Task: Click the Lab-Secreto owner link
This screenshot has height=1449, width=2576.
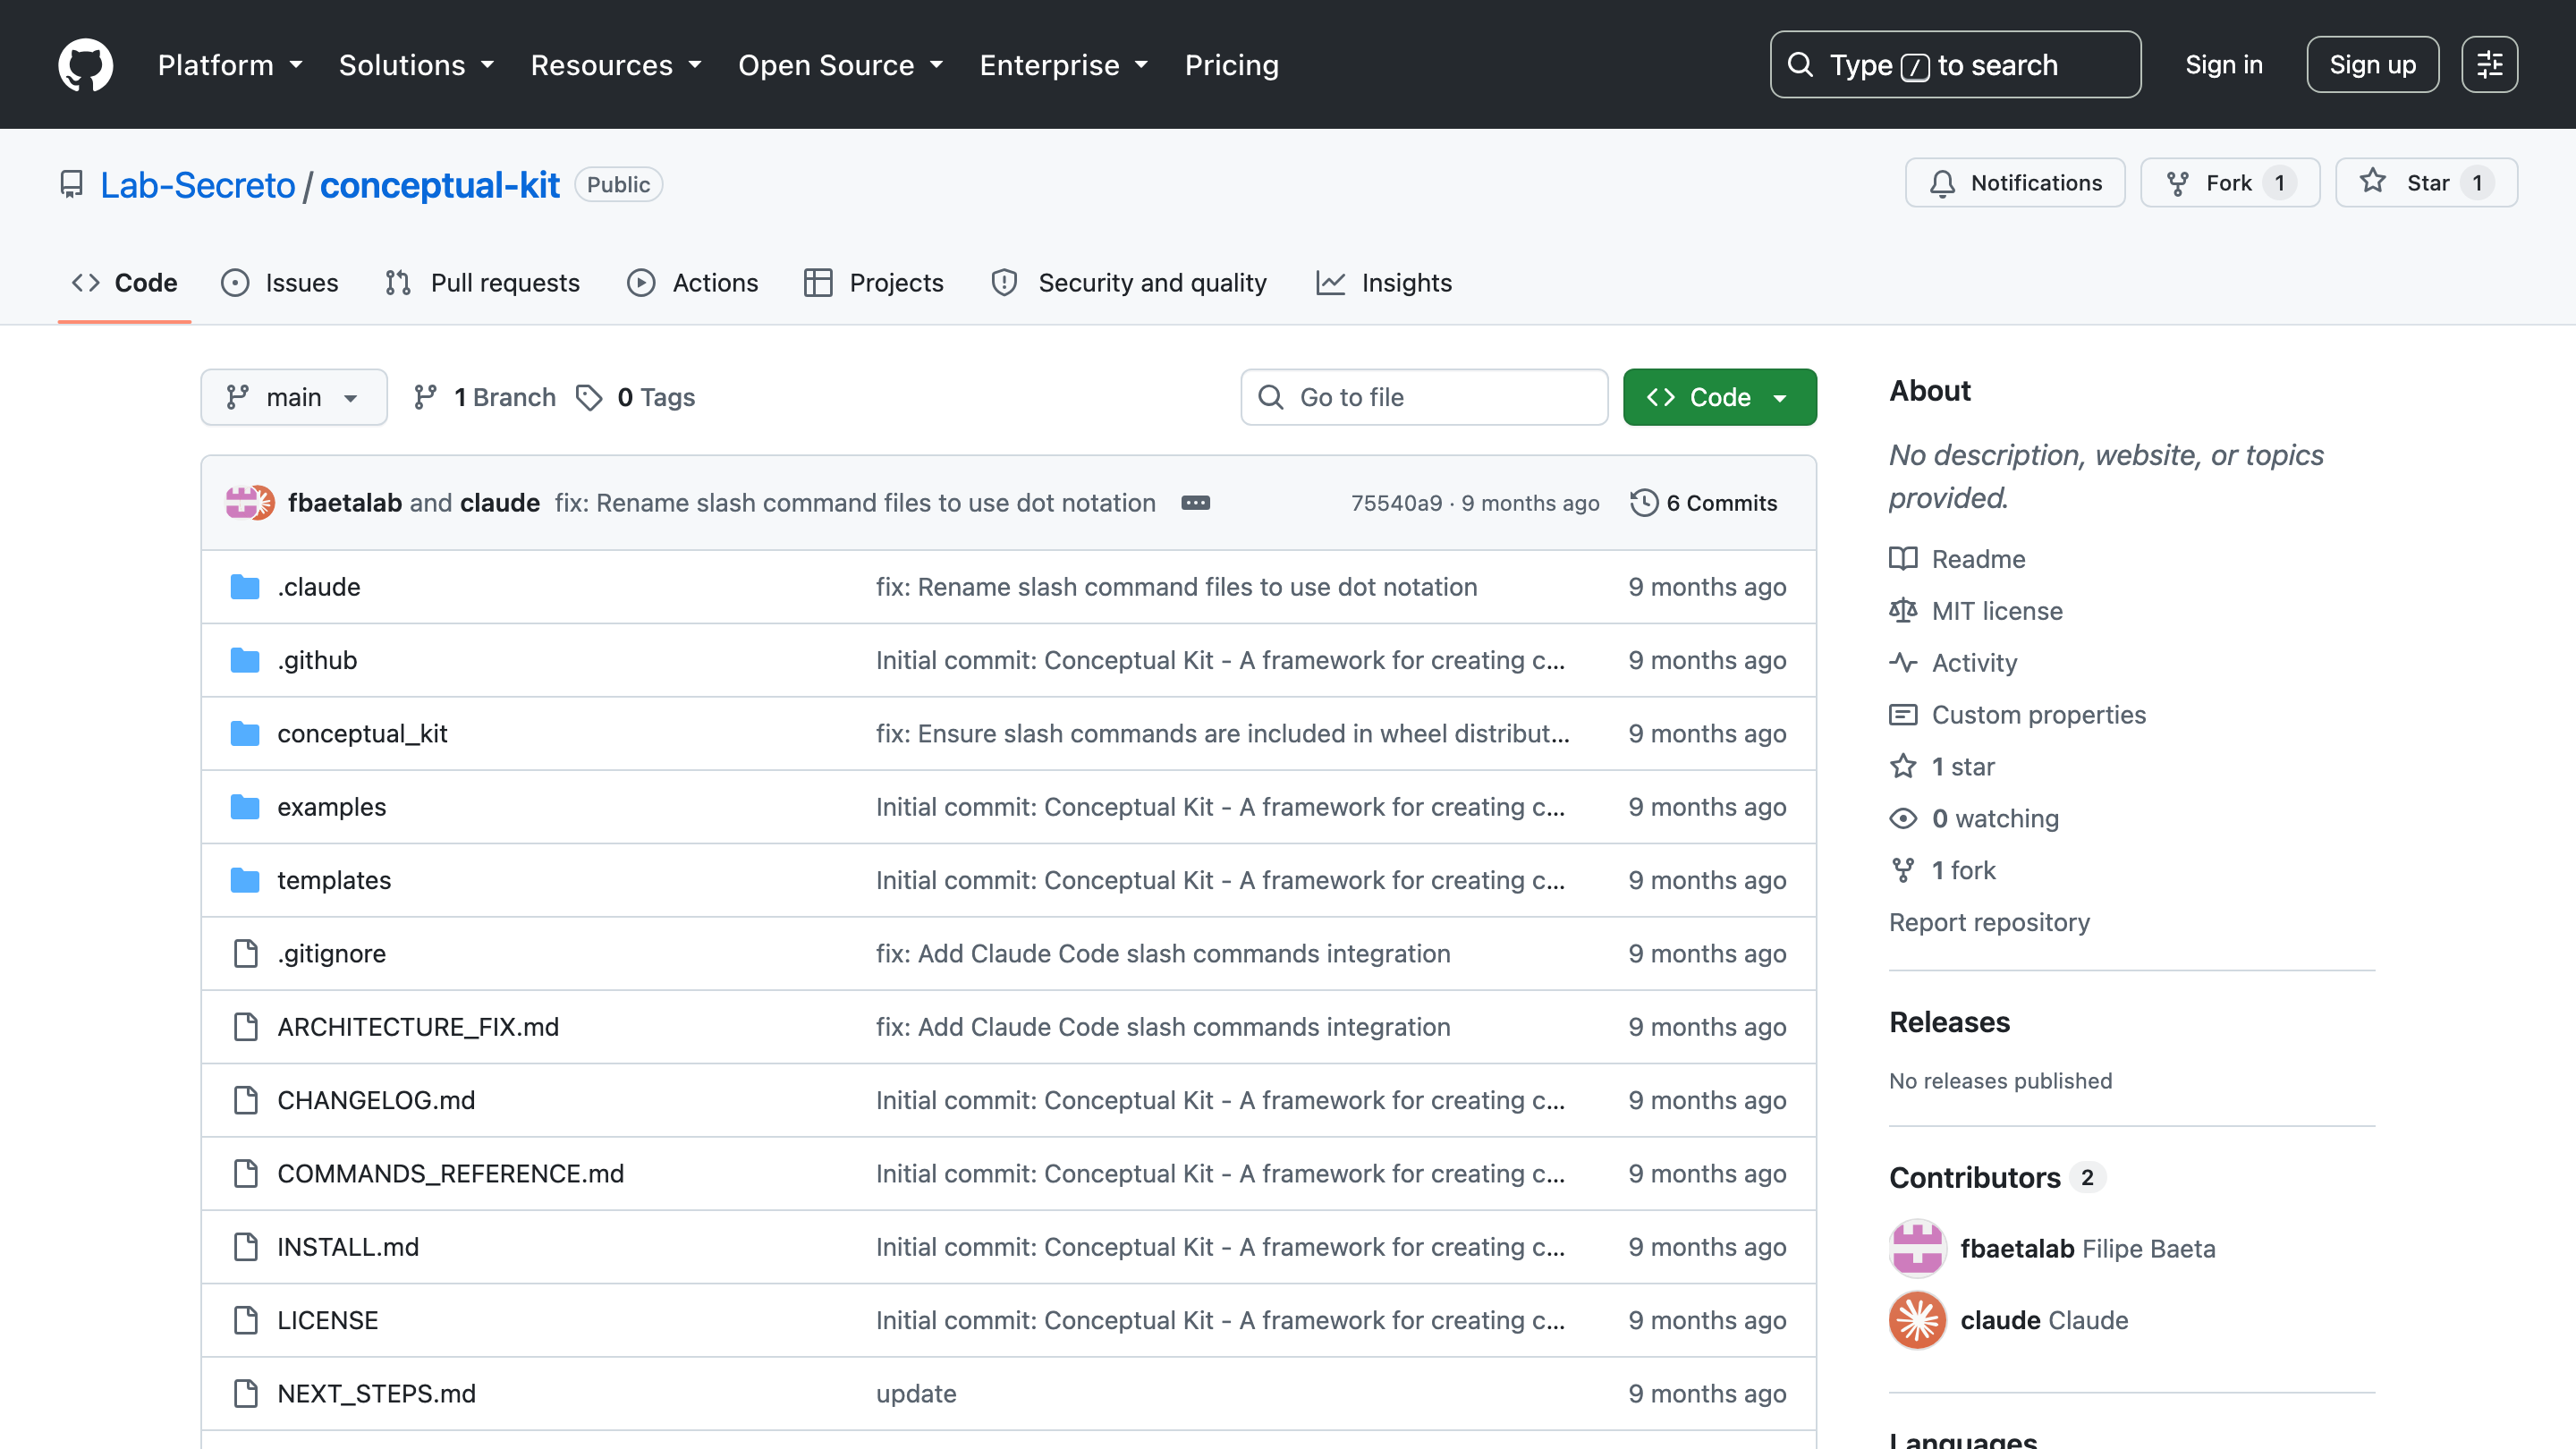Action: coord(197,185)
